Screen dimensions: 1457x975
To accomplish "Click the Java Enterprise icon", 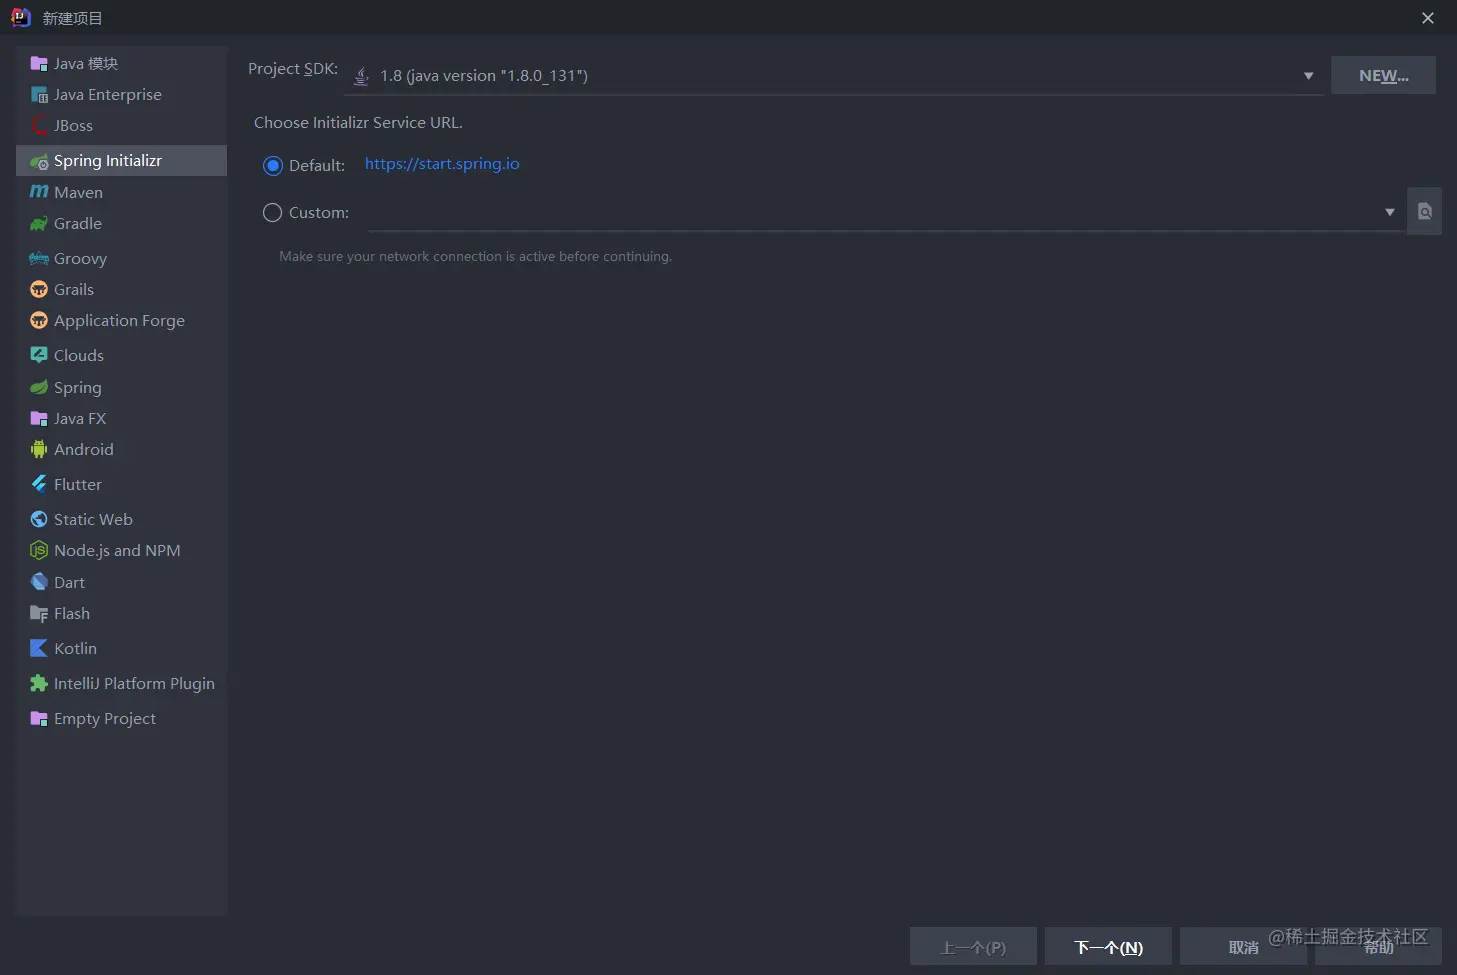I will (39, 95).
